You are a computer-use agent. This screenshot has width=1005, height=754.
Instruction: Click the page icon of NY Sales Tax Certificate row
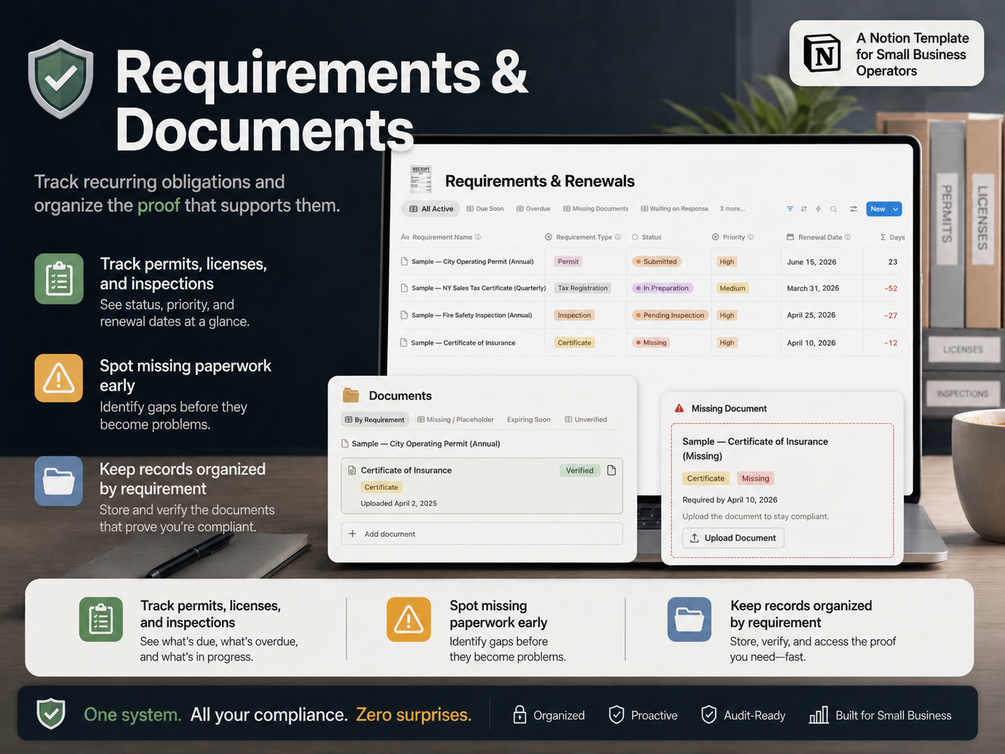(x=404, y=288)
